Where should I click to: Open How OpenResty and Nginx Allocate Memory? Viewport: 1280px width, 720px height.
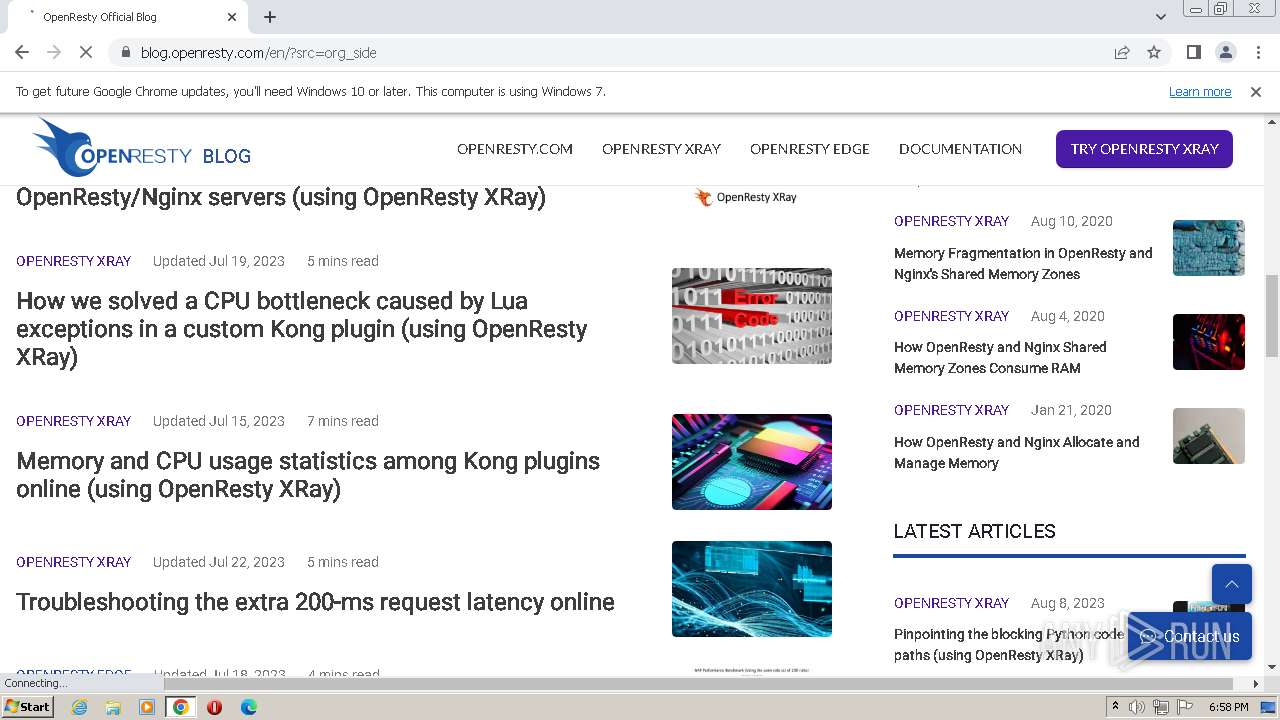pos(1016,452)
